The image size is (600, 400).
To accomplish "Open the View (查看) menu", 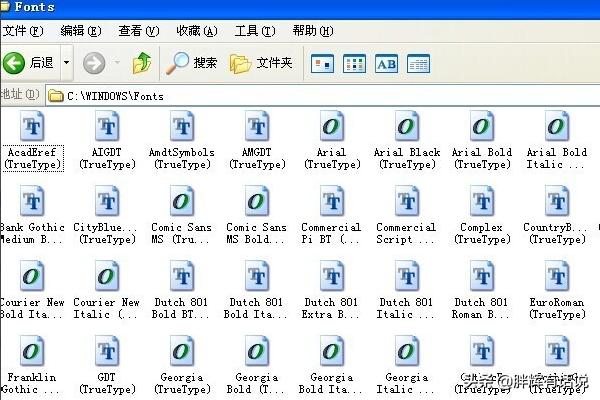I will pos(139,31).
